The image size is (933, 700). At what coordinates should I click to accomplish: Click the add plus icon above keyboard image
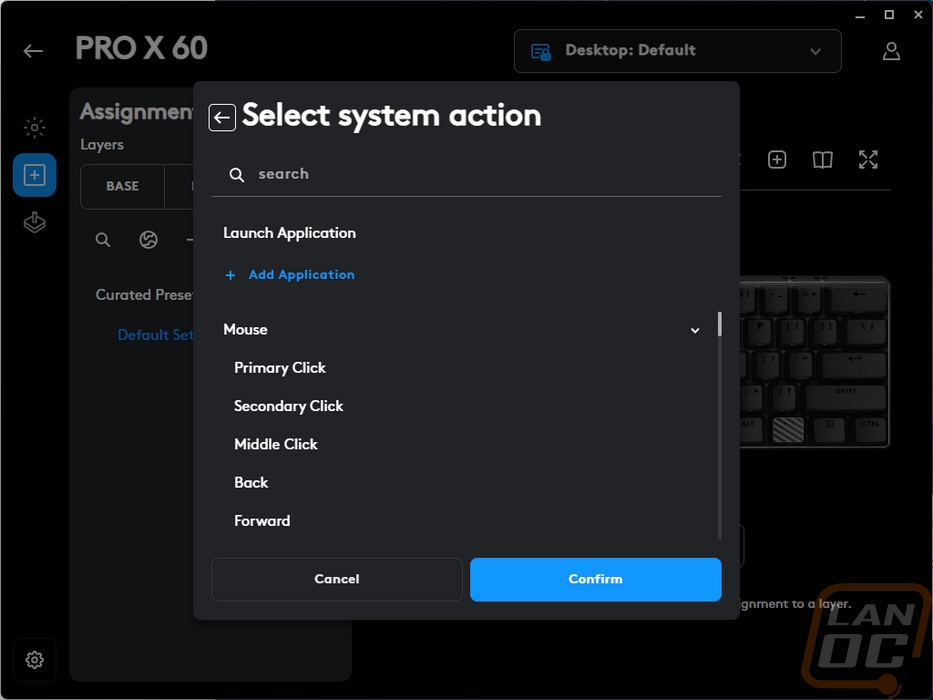[777, 160]
